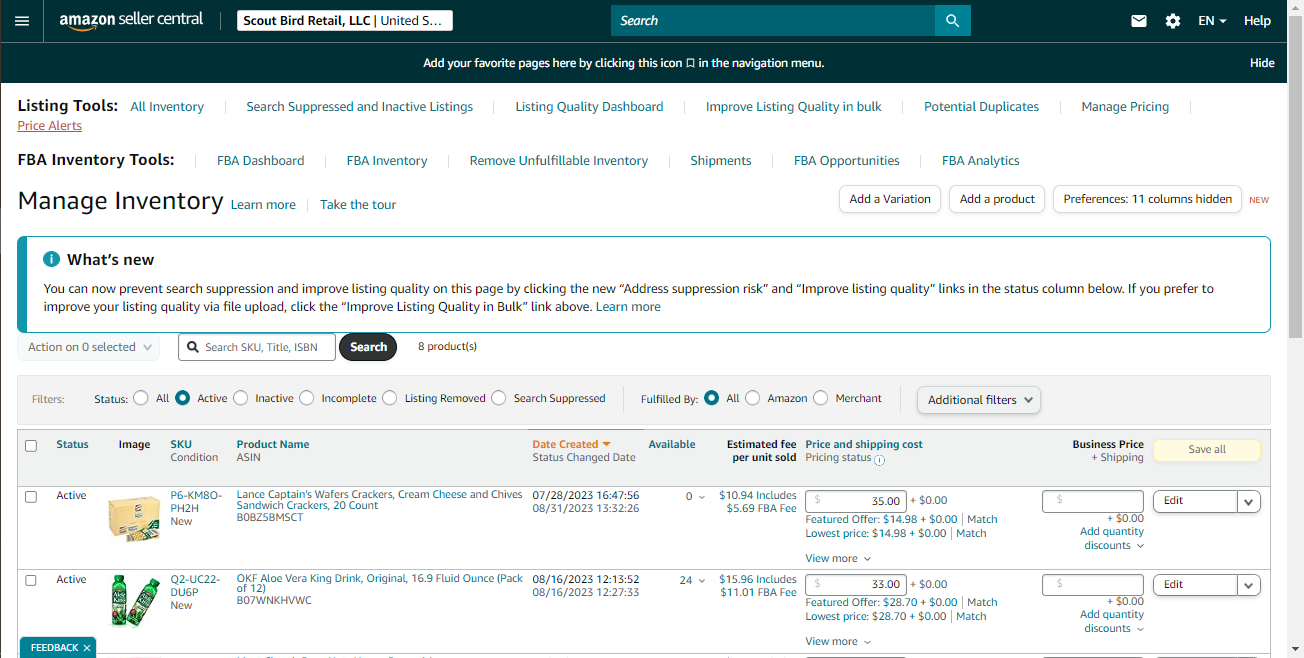This screenshot has width=1304, height=658.
Task: Click the price field showing 33.00
Action: 855,584
